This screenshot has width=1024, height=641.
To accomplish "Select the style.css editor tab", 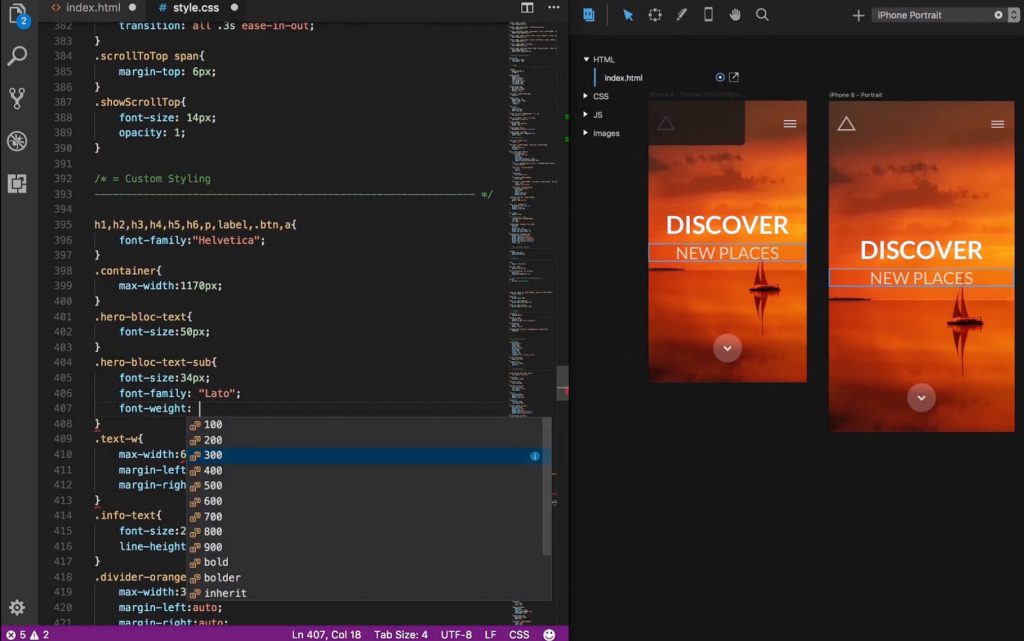I will [x=196, y=6].
